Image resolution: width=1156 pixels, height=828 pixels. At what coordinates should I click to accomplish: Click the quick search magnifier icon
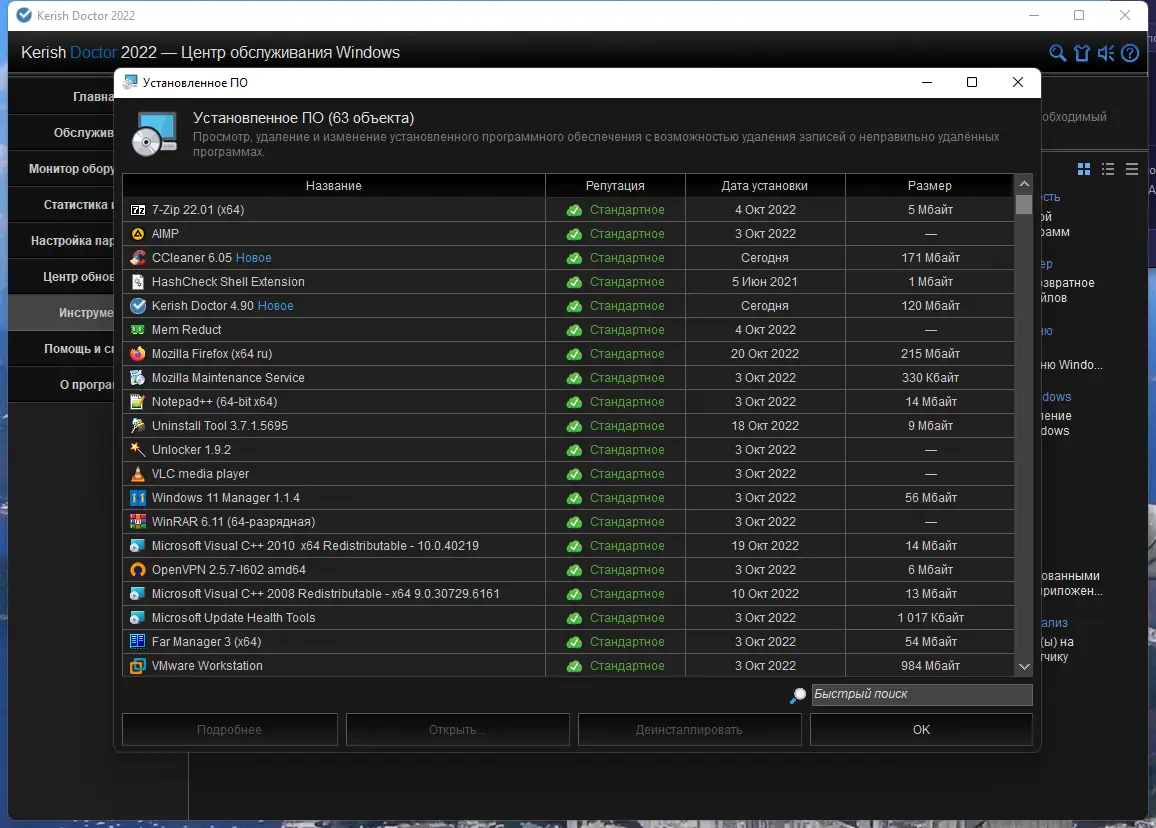tap(798, 695)
